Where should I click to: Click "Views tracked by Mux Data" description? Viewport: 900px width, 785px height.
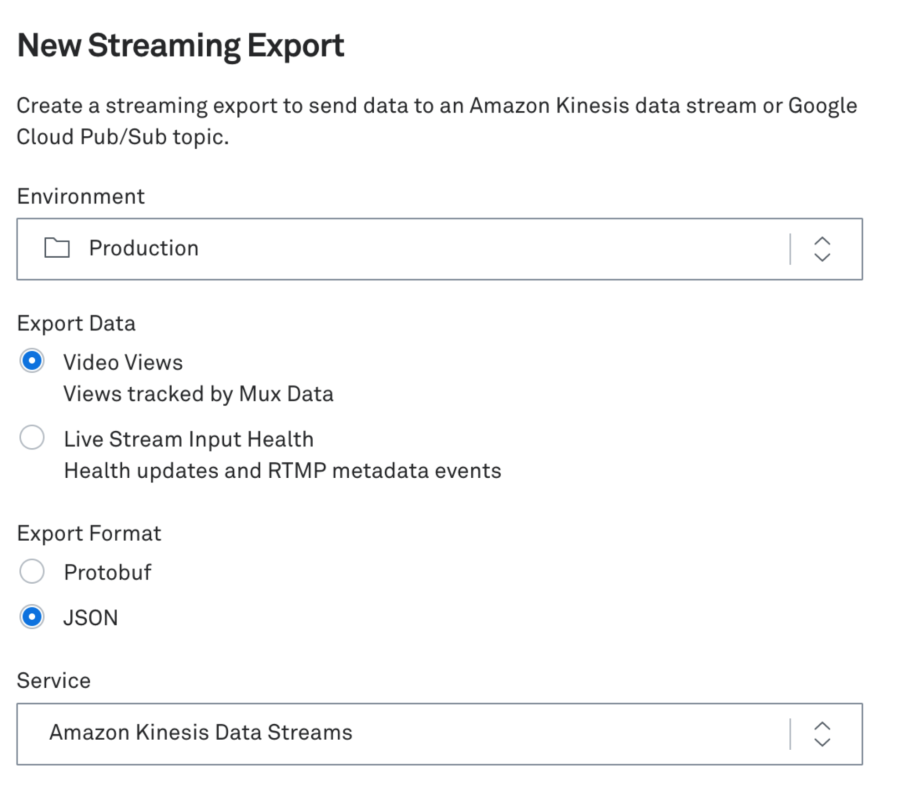coord(198,394)
